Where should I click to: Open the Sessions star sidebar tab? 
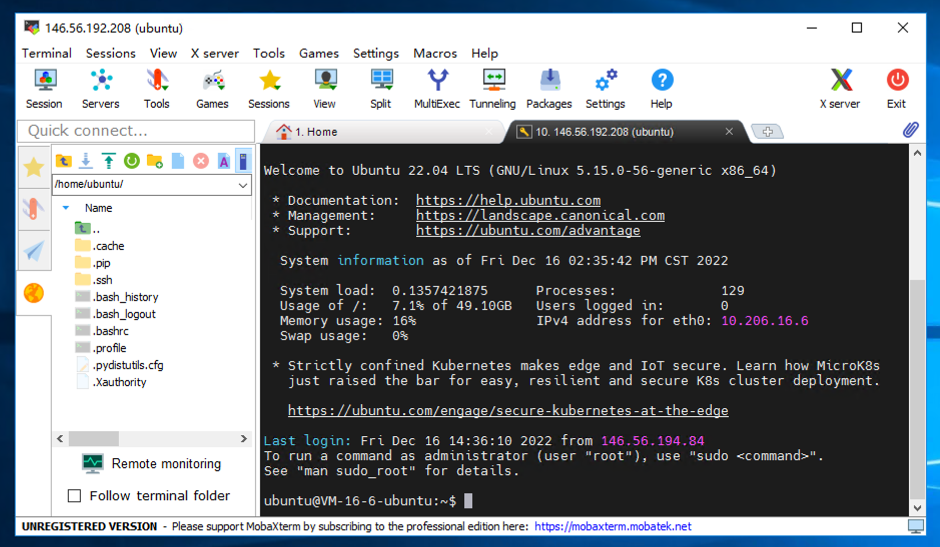pos(34,167)
